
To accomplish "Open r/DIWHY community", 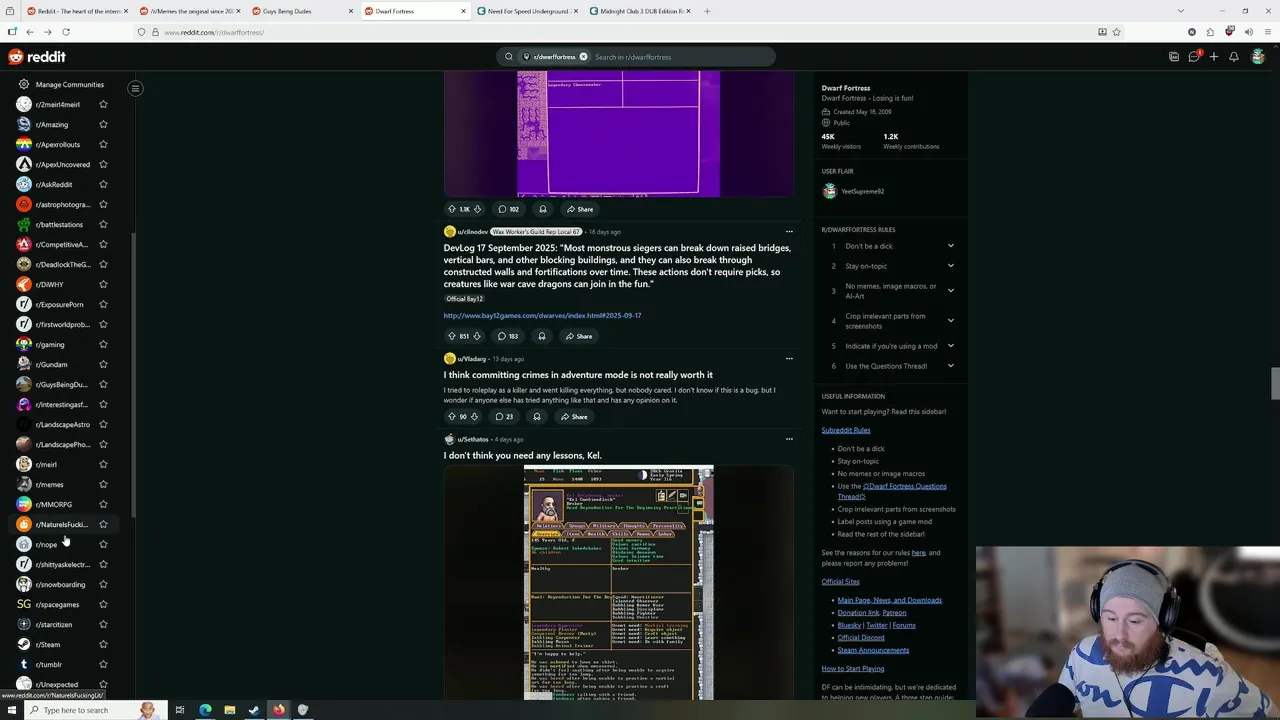I will 49,284.
